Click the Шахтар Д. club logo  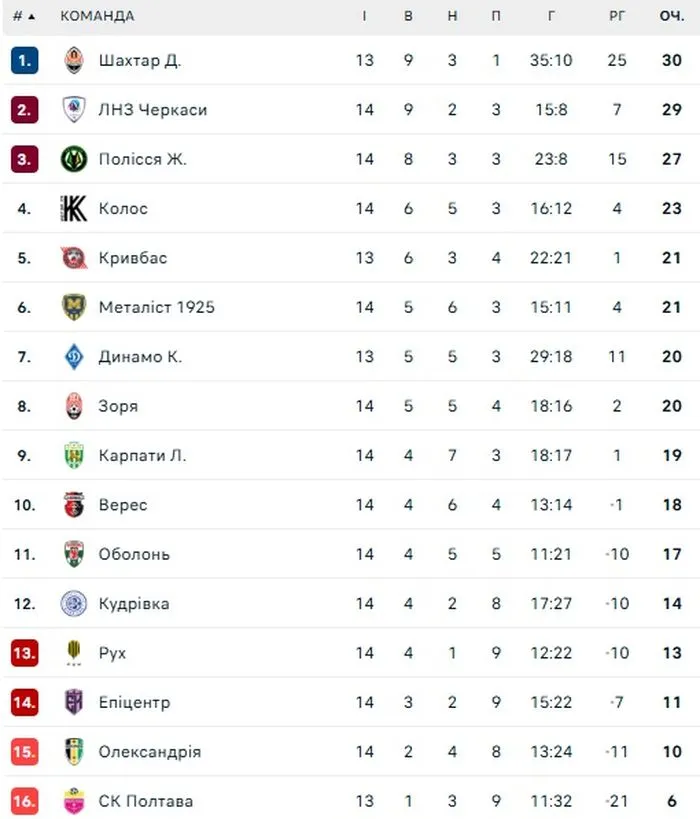coord(74,60)
